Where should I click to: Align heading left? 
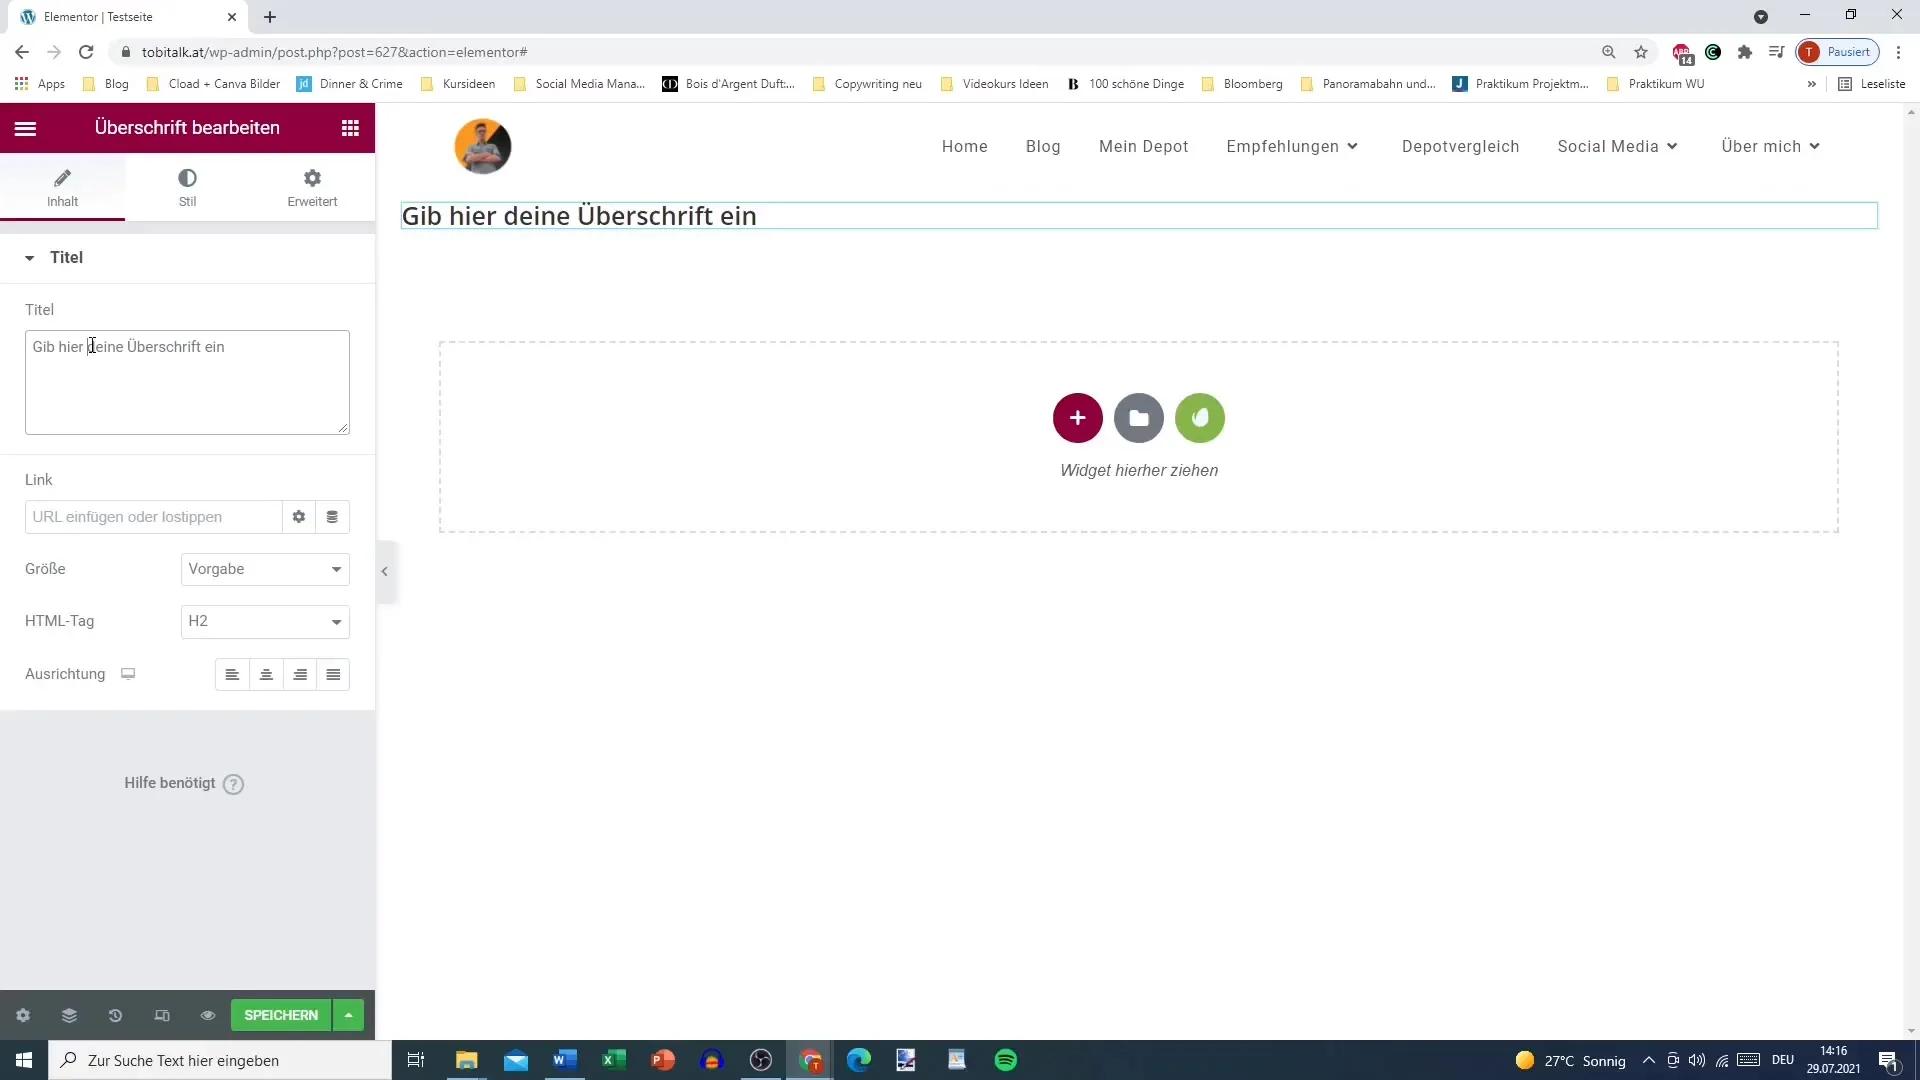tap(232, 675)
